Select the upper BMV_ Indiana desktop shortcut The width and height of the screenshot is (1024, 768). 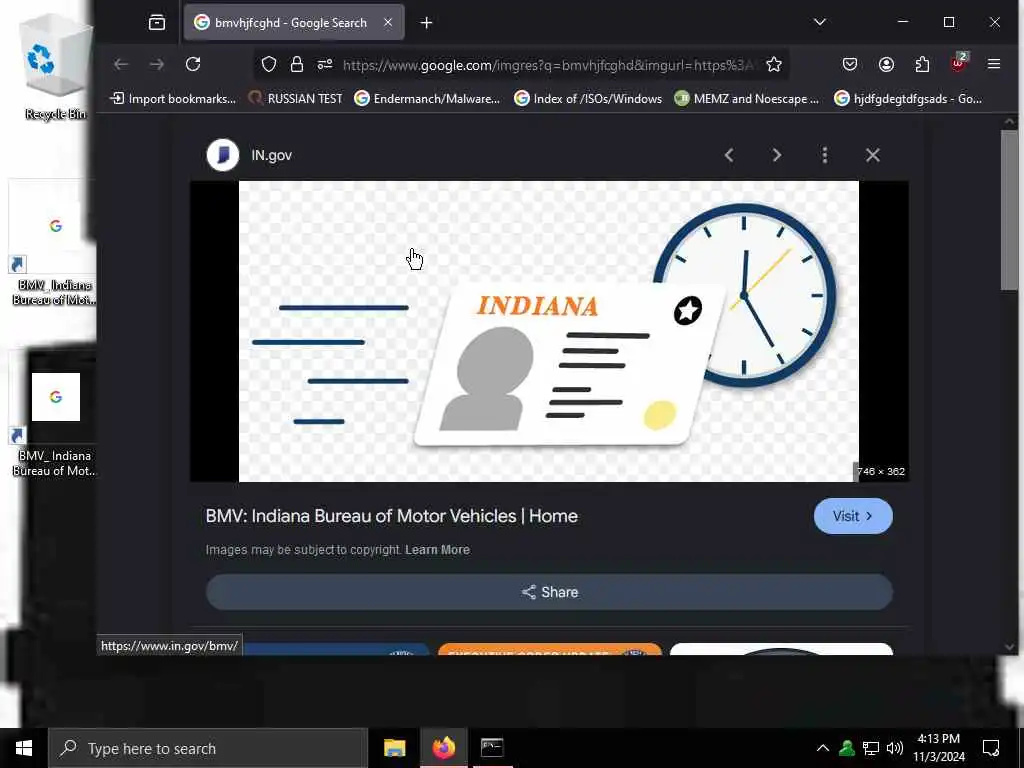click(x=54, y=243)
